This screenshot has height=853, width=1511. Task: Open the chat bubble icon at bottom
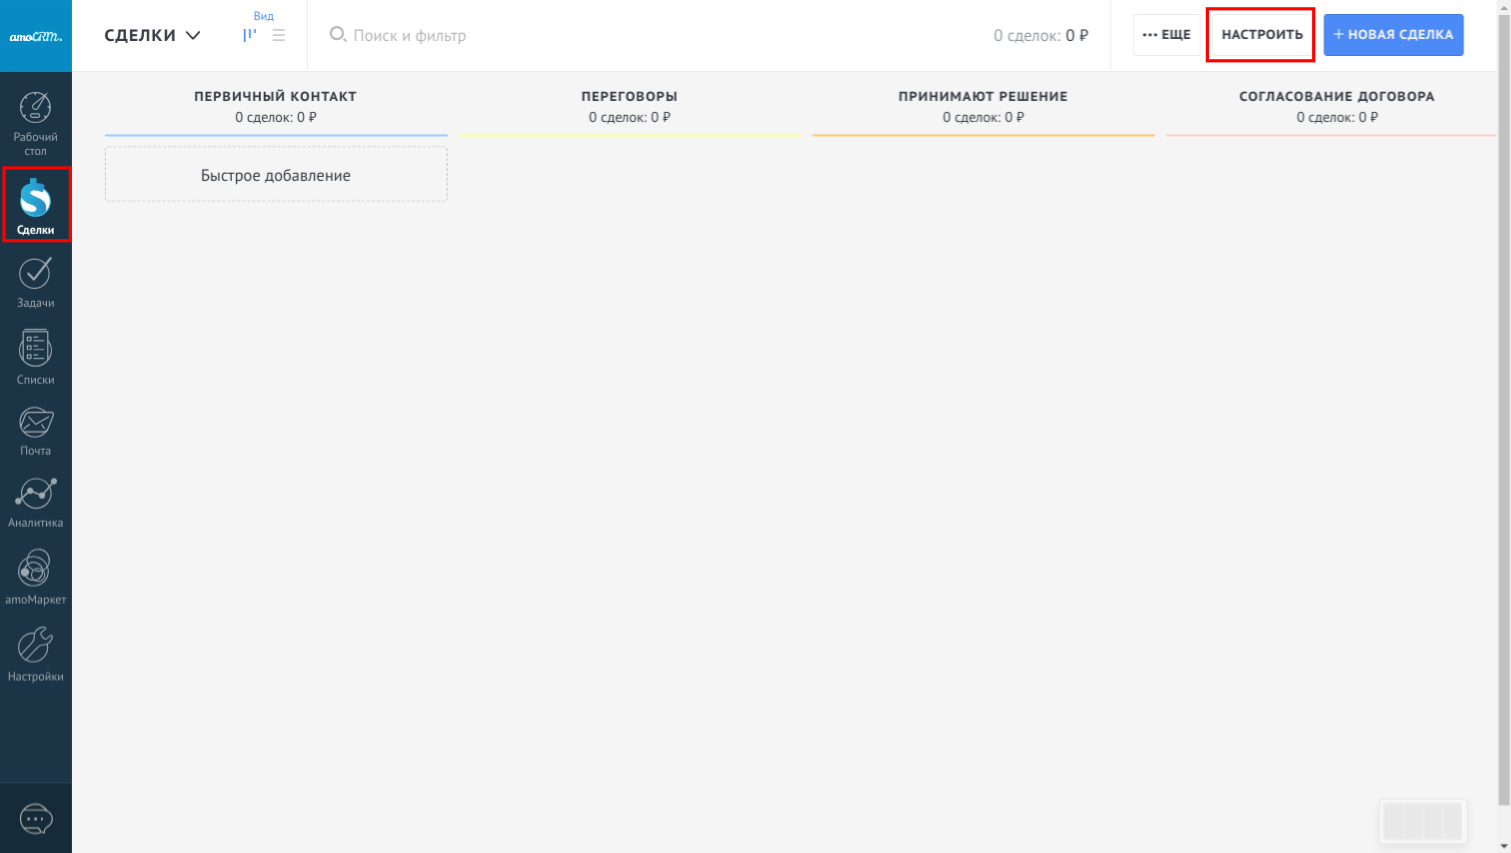[36, 819]
